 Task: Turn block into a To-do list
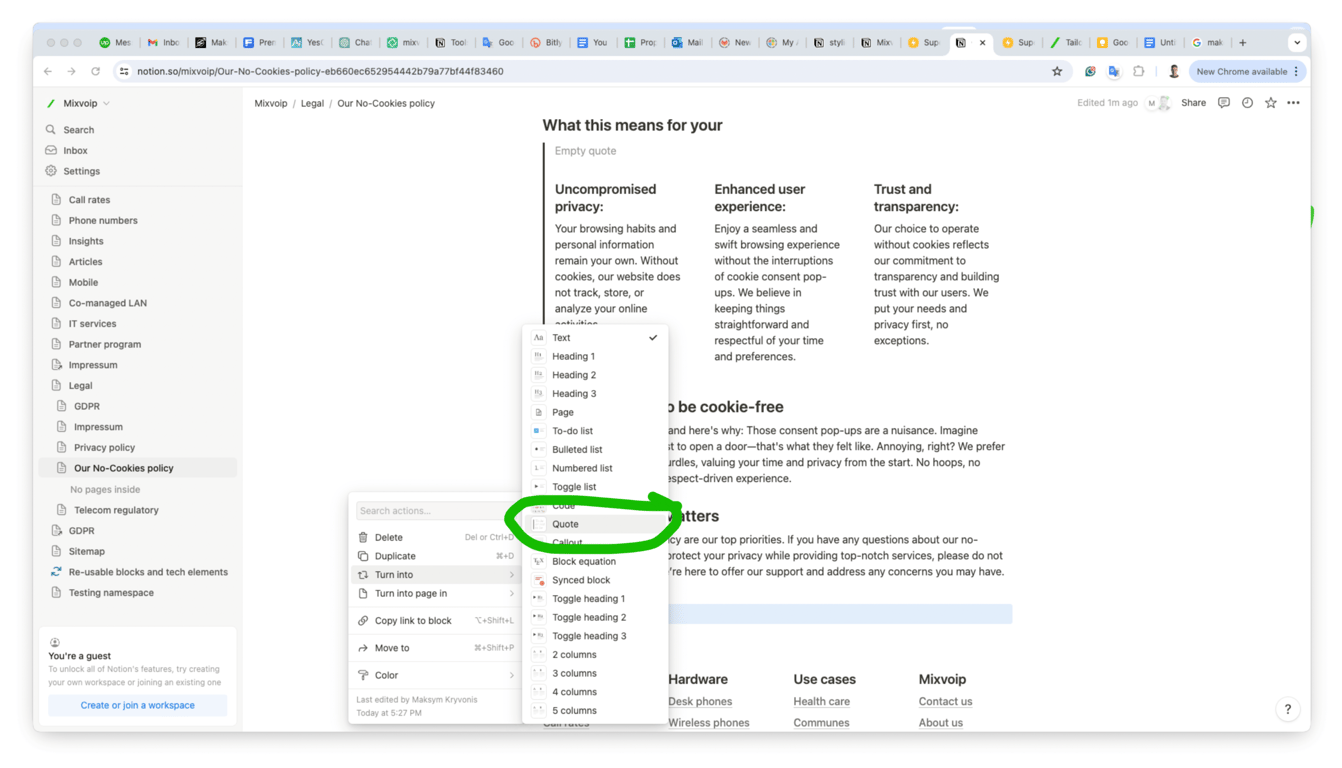click(595, 431)
